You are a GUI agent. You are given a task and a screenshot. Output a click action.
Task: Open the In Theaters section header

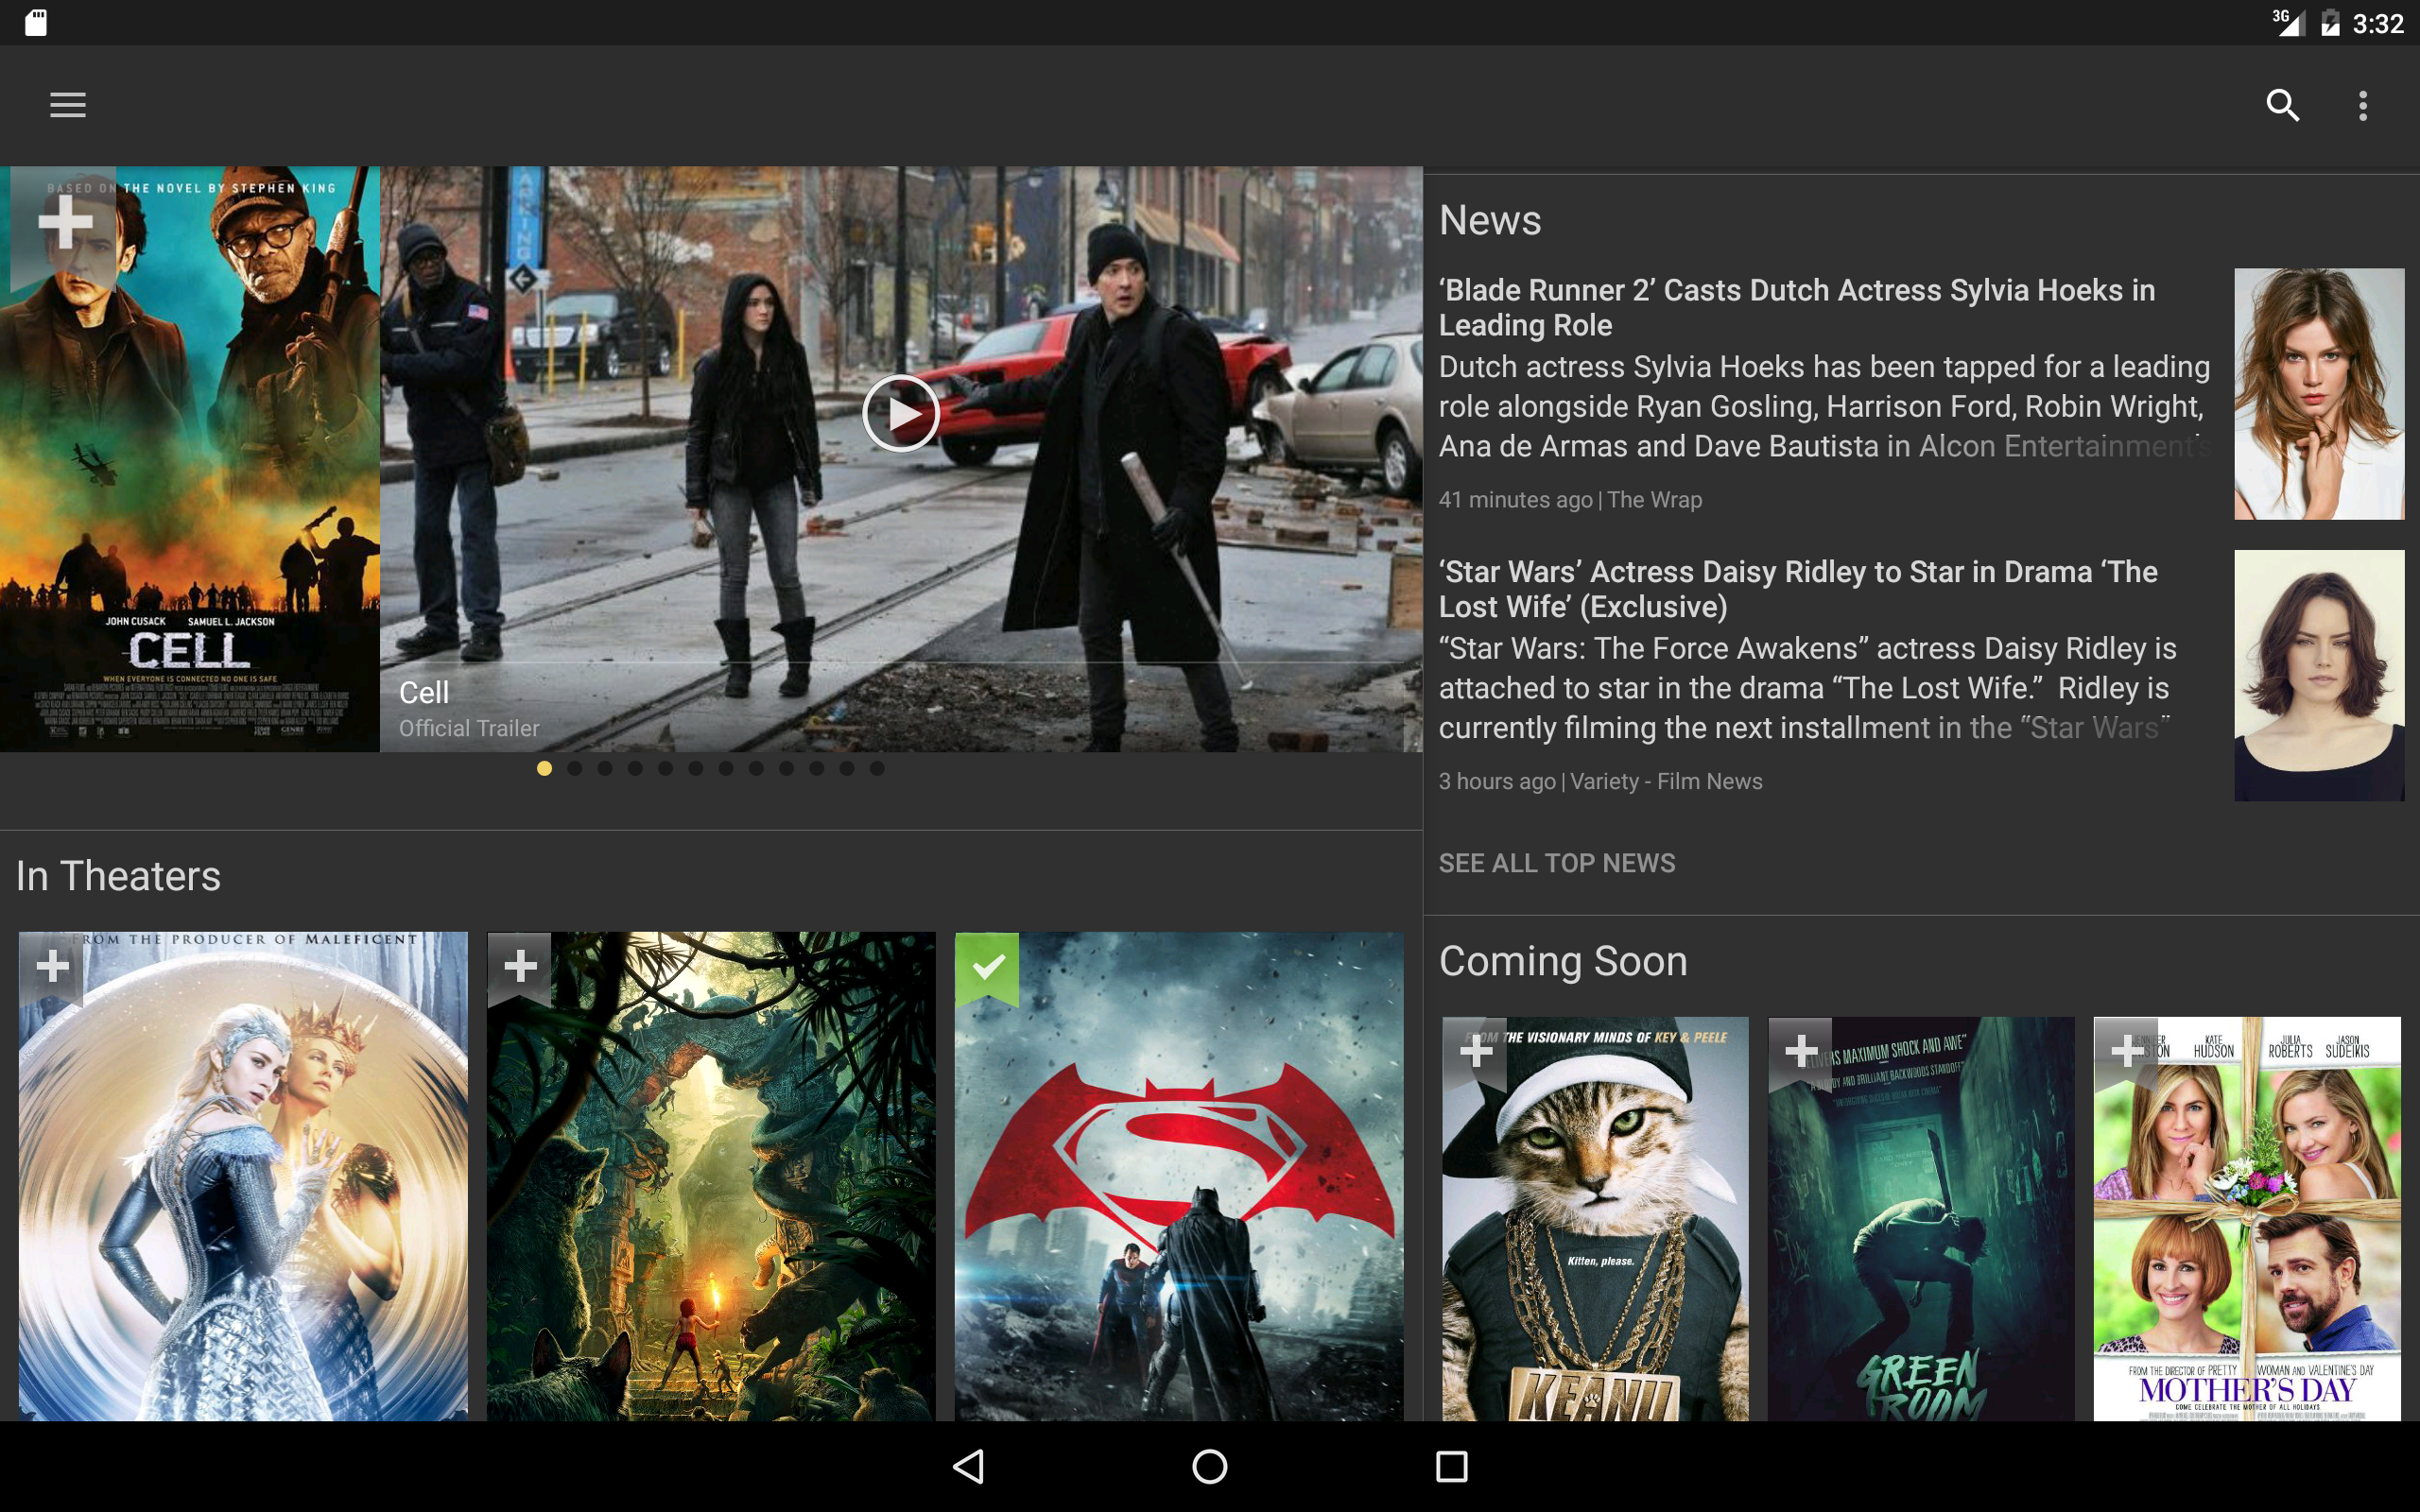click(118, 876)
